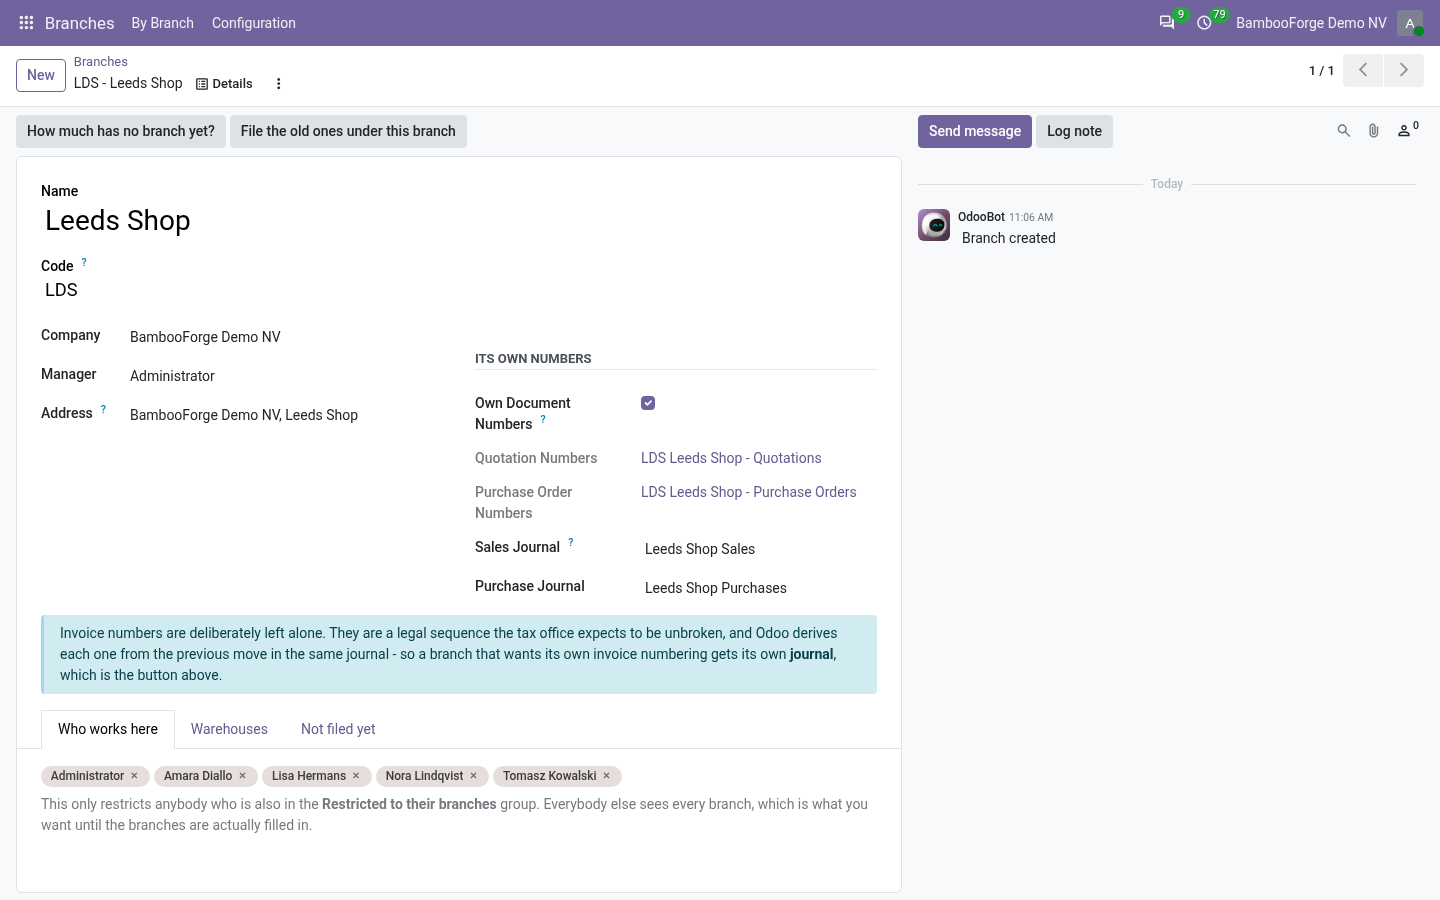Click the Send message button
The image size is (1440, 900).
pos(975,131)
